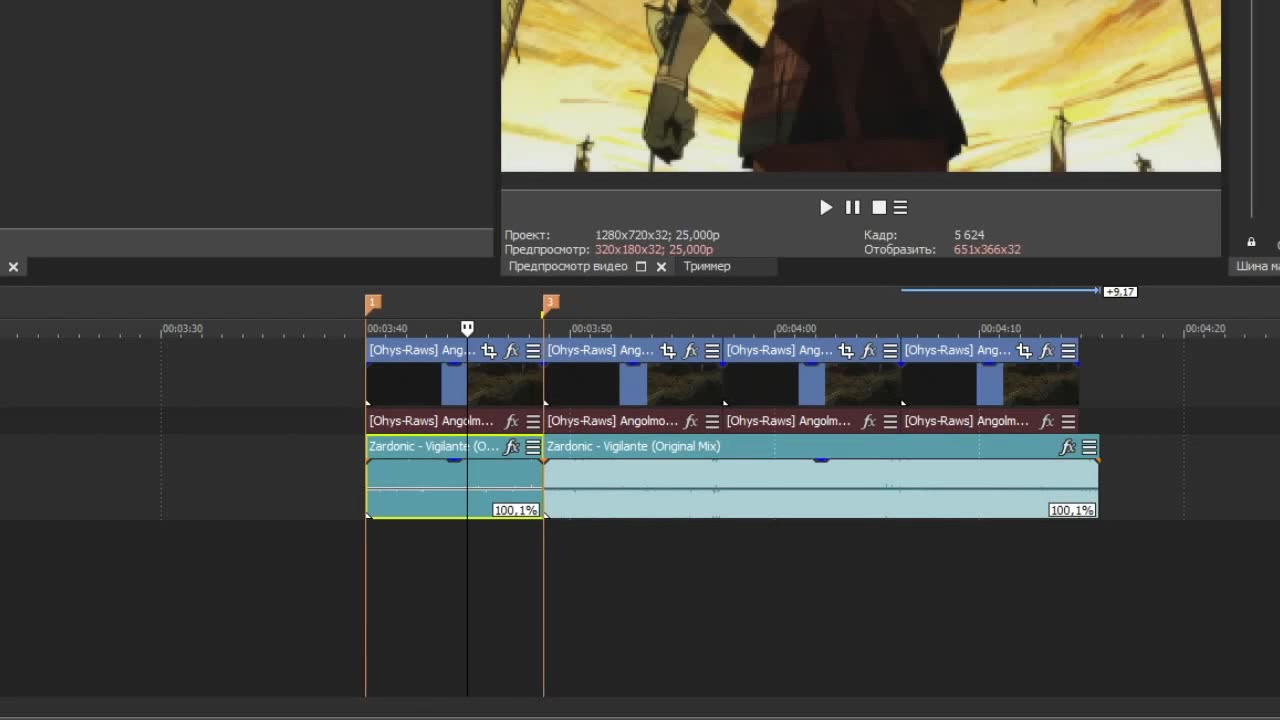Viewport: 1280px width, 720px height.
Task: Open the menu of the video clip starting at marker 3
Action: 712,351
